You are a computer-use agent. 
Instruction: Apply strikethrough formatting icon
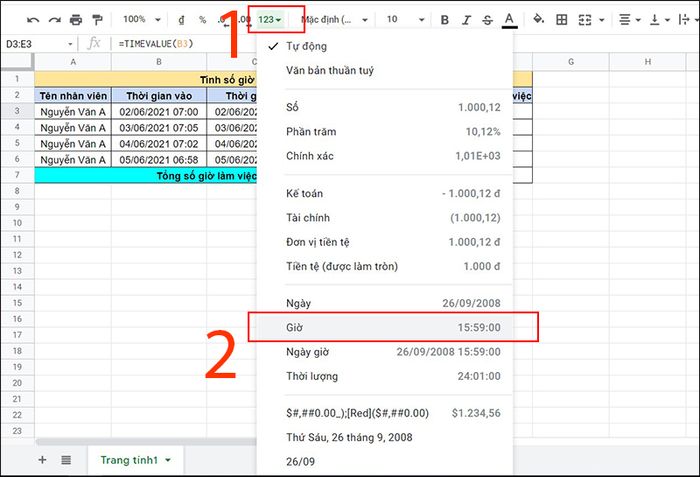[x=488, y=20]
